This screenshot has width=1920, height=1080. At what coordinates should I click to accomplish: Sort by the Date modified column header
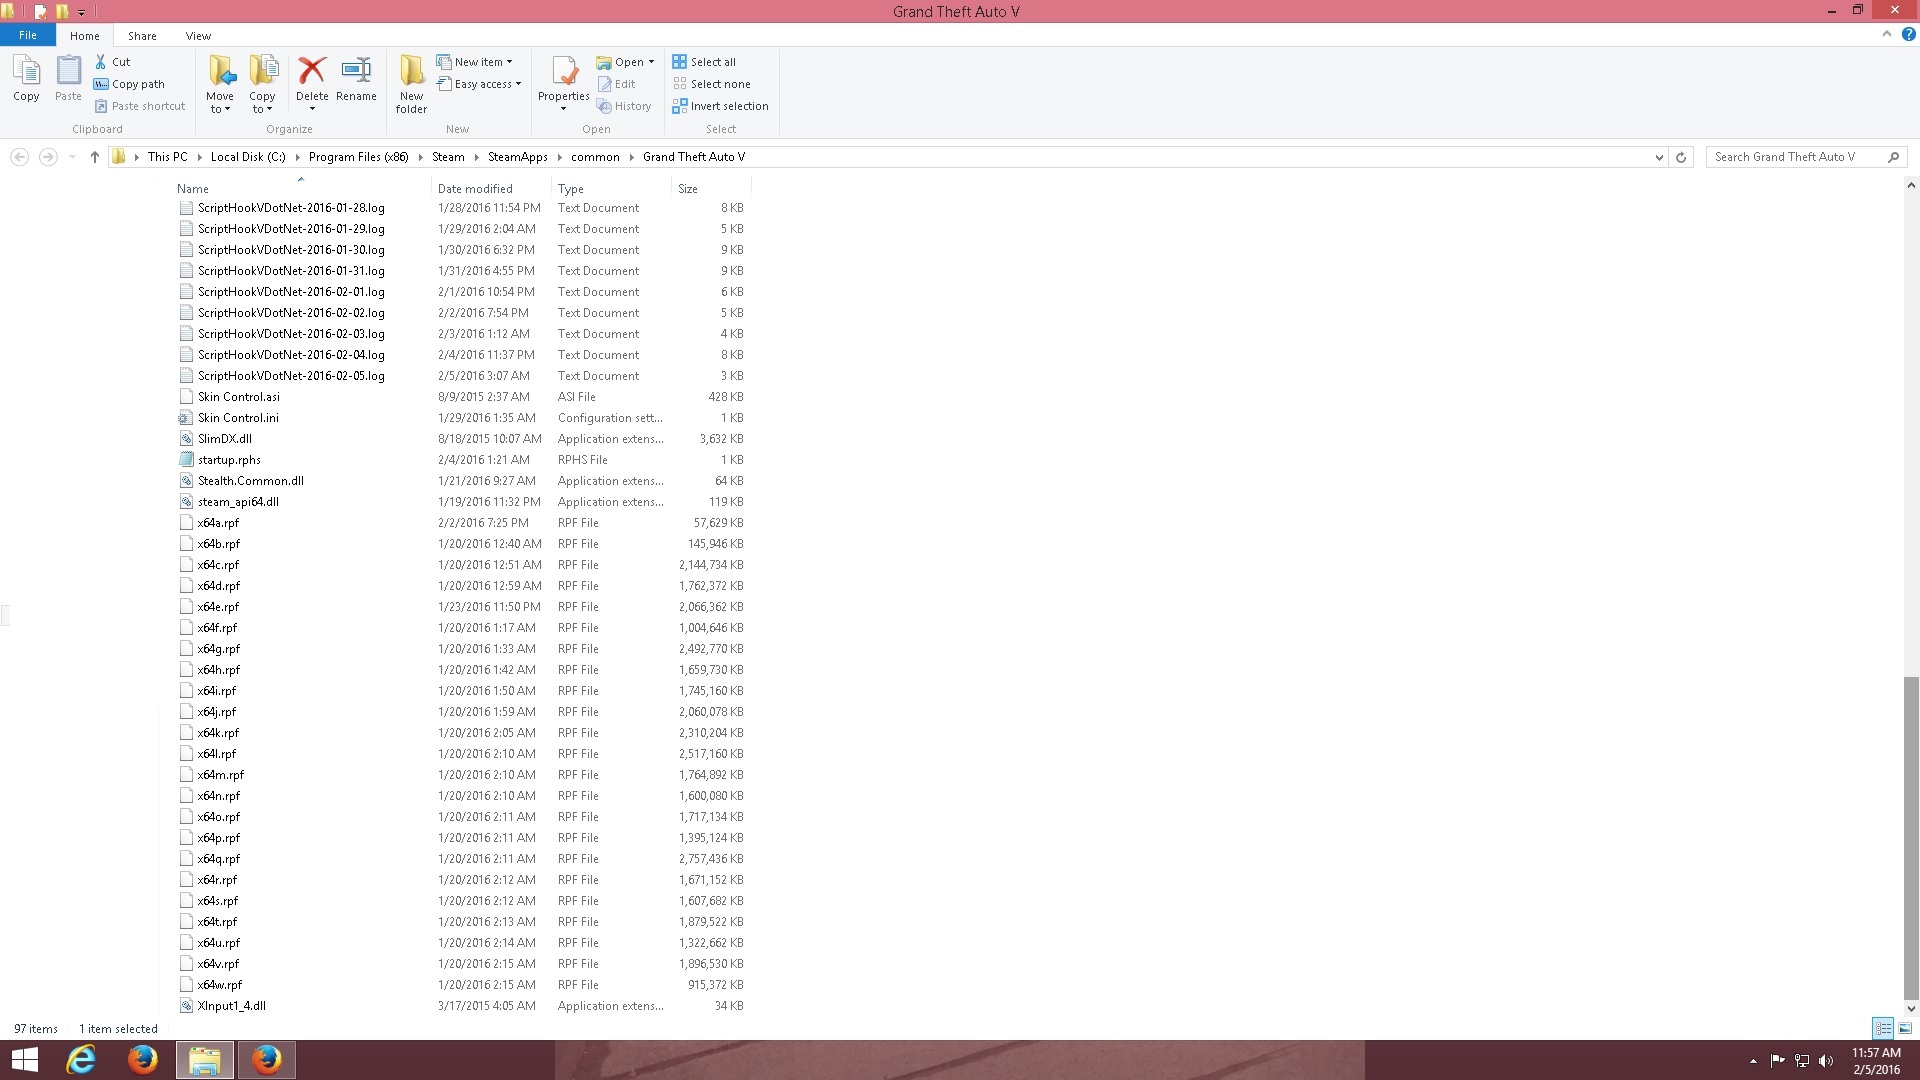click(475, 188)
